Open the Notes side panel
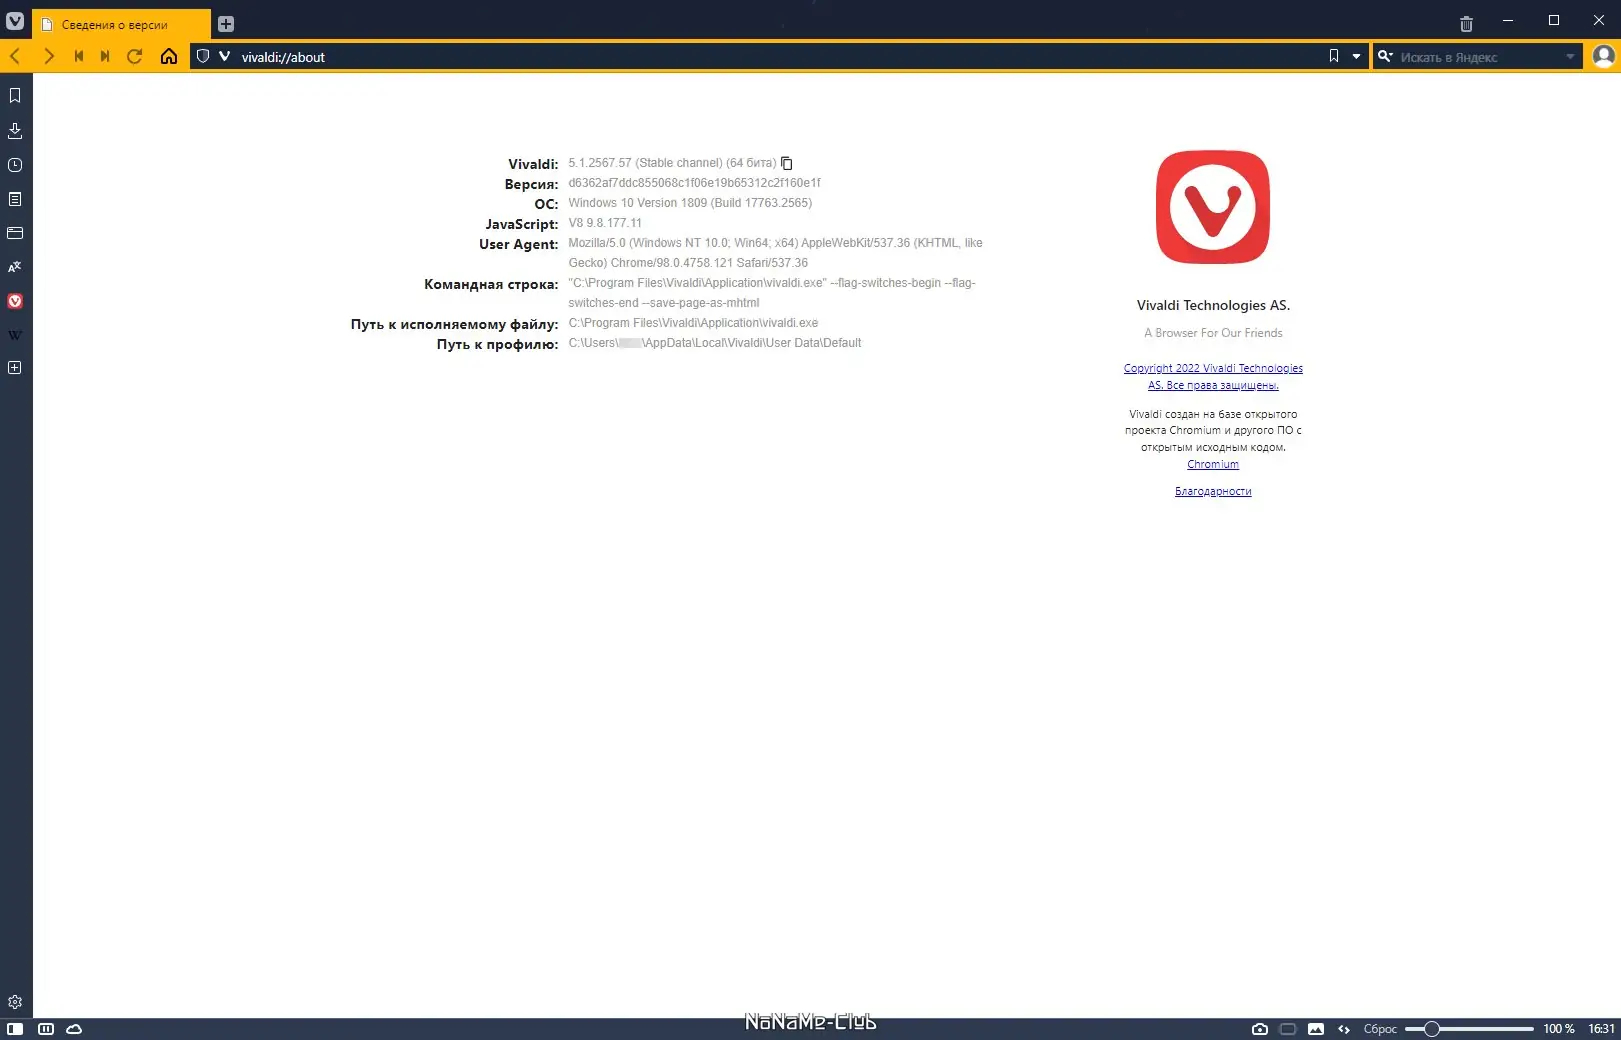This screenshot has height=1040, width=1621. tap(15, 199)
